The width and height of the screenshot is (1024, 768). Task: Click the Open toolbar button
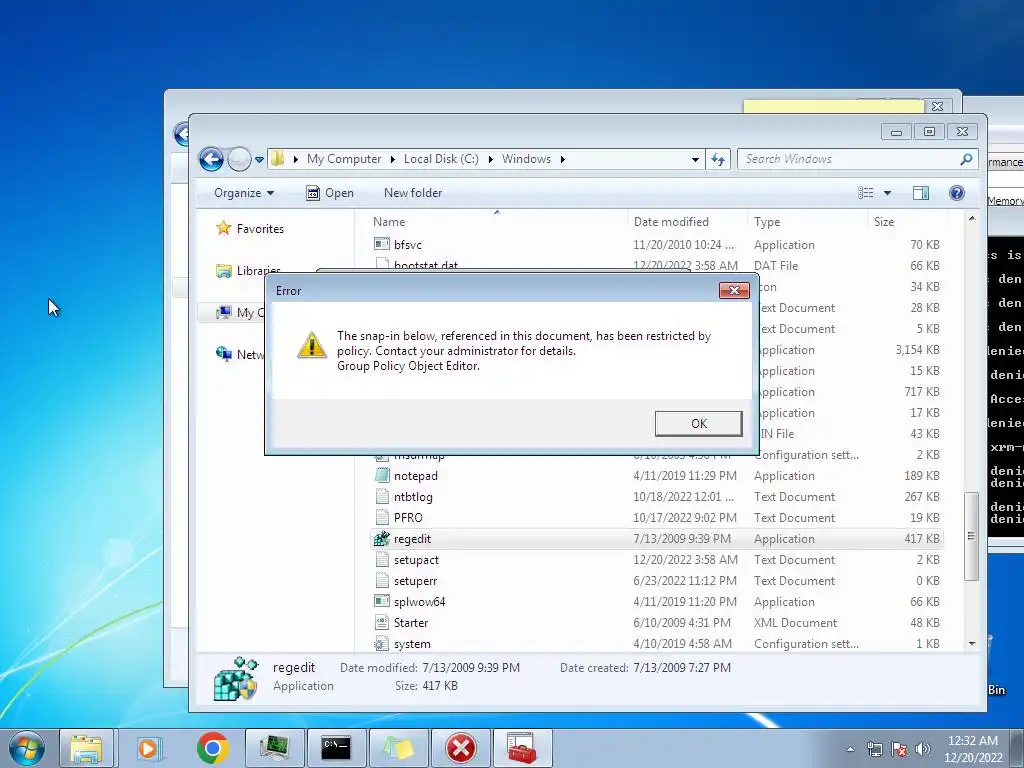click(330, 193)
